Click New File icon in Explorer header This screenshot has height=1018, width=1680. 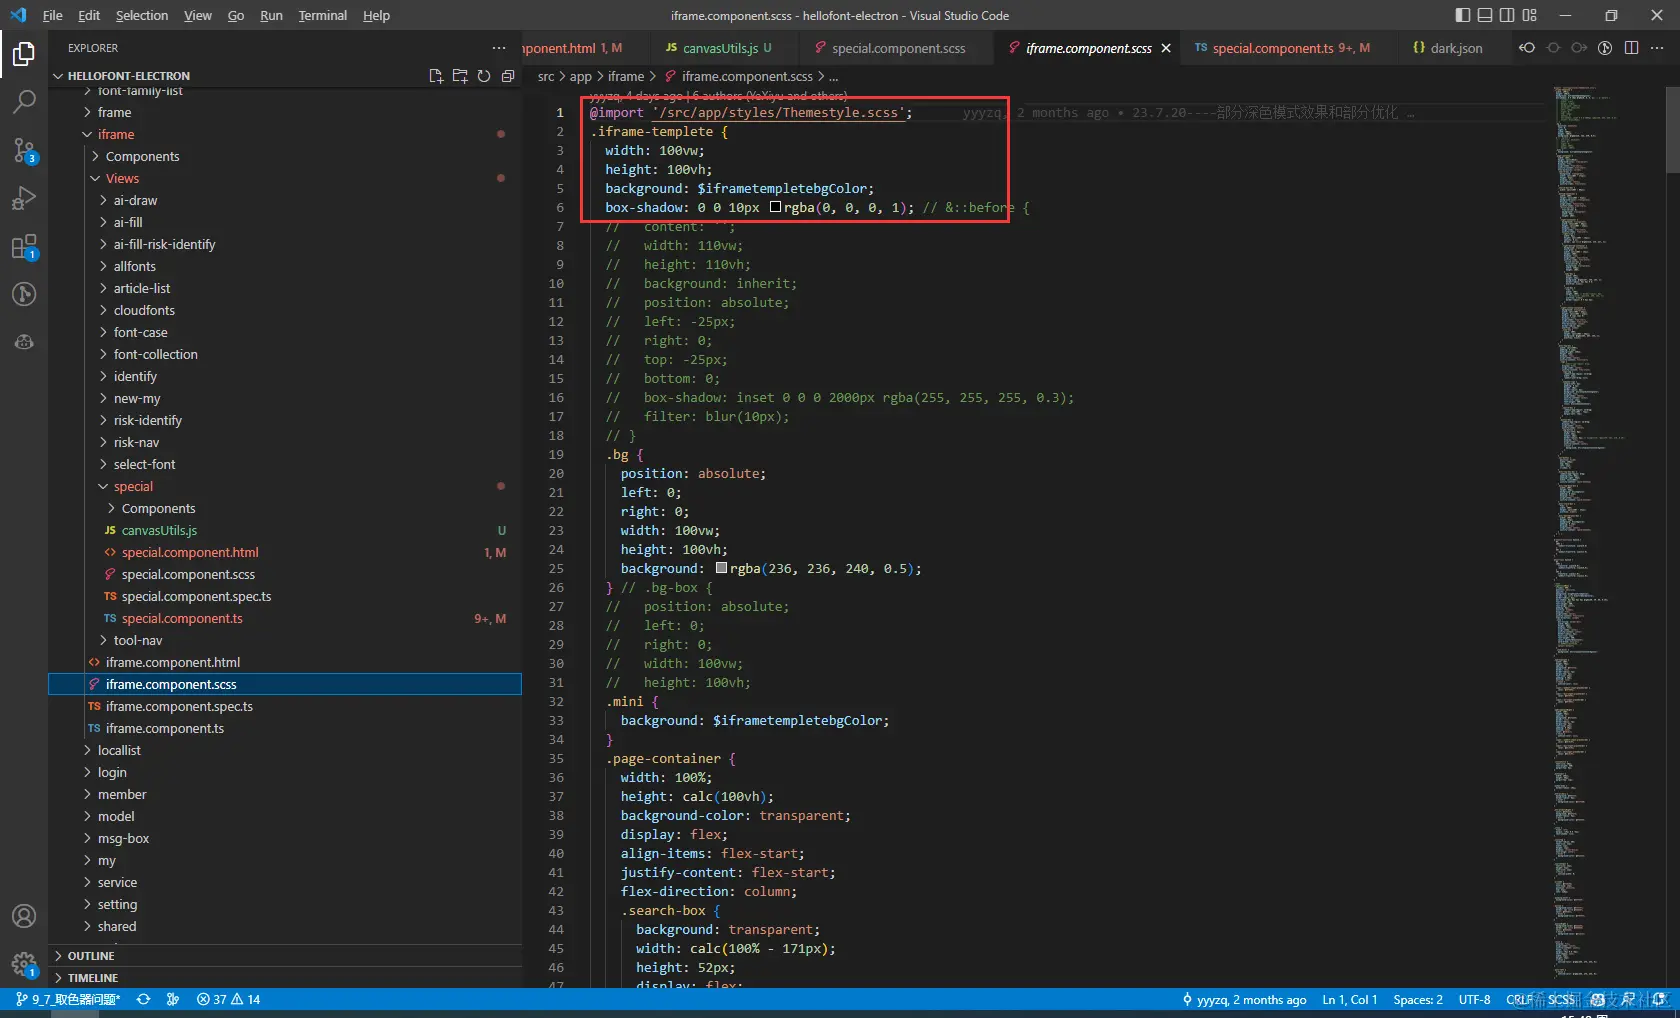coord(436,76)
